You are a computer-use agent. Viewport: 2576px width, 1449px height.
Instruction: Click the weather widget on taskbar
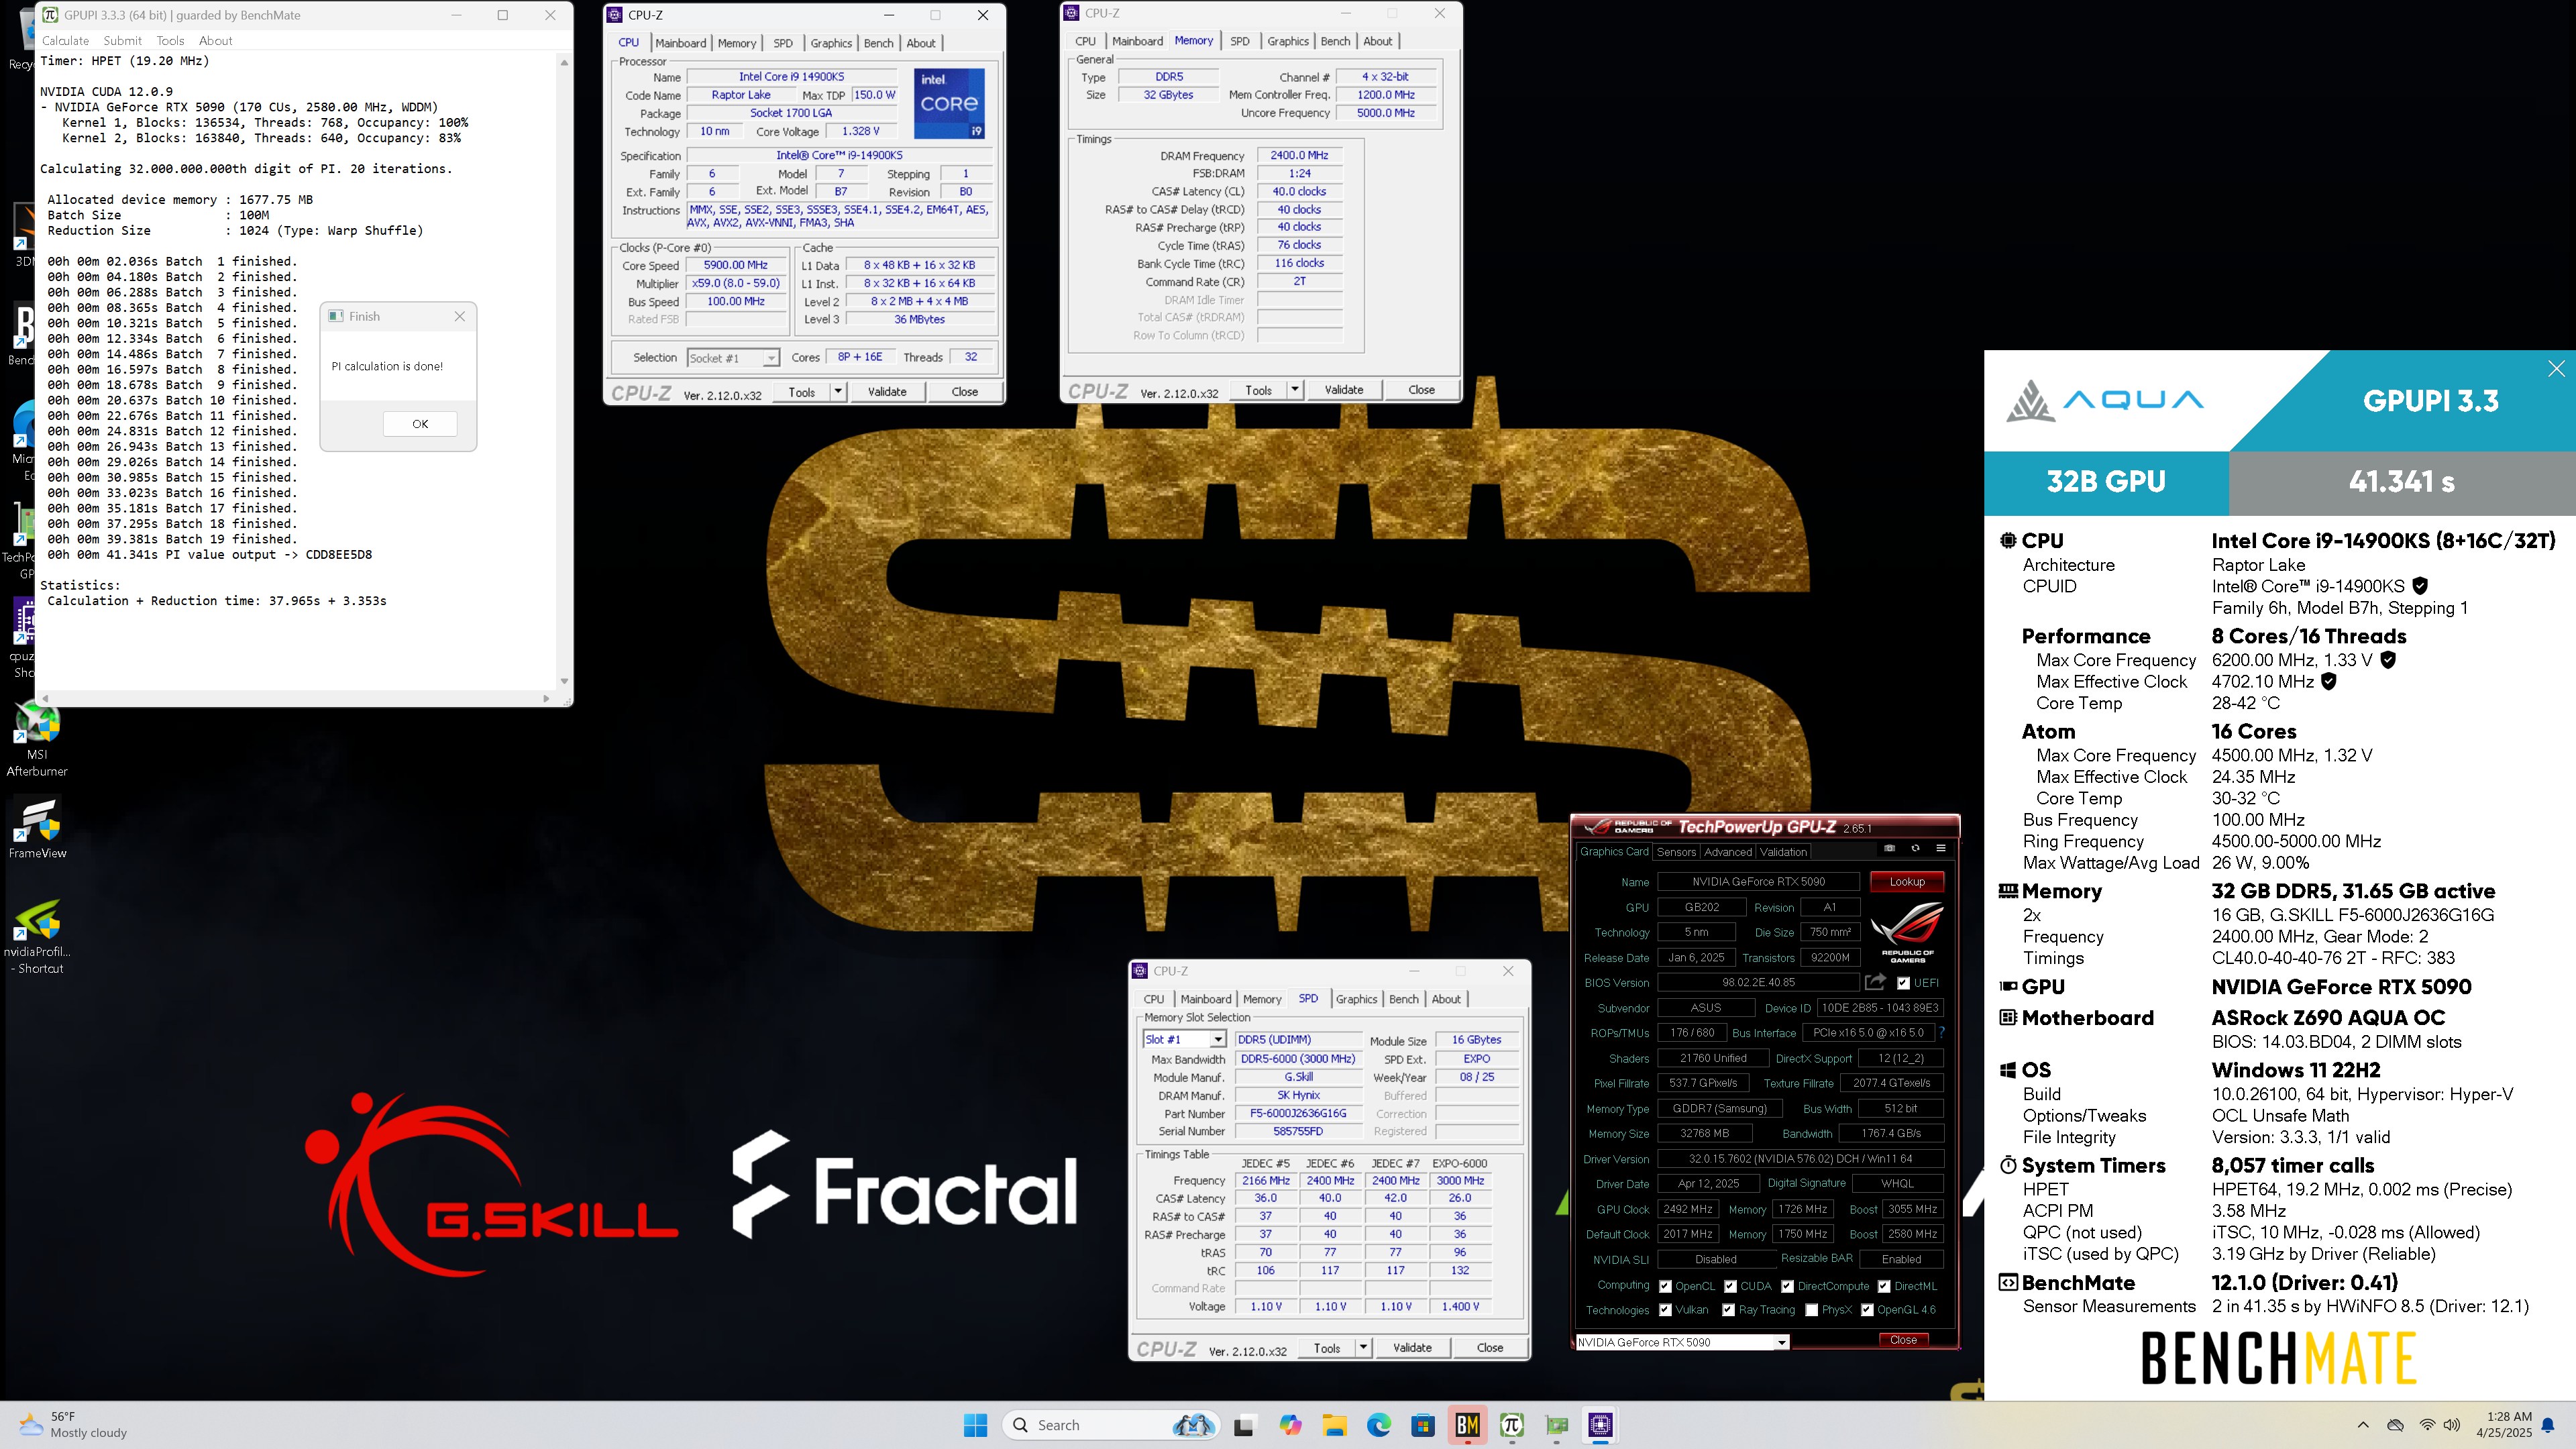tap(74, 1425)
